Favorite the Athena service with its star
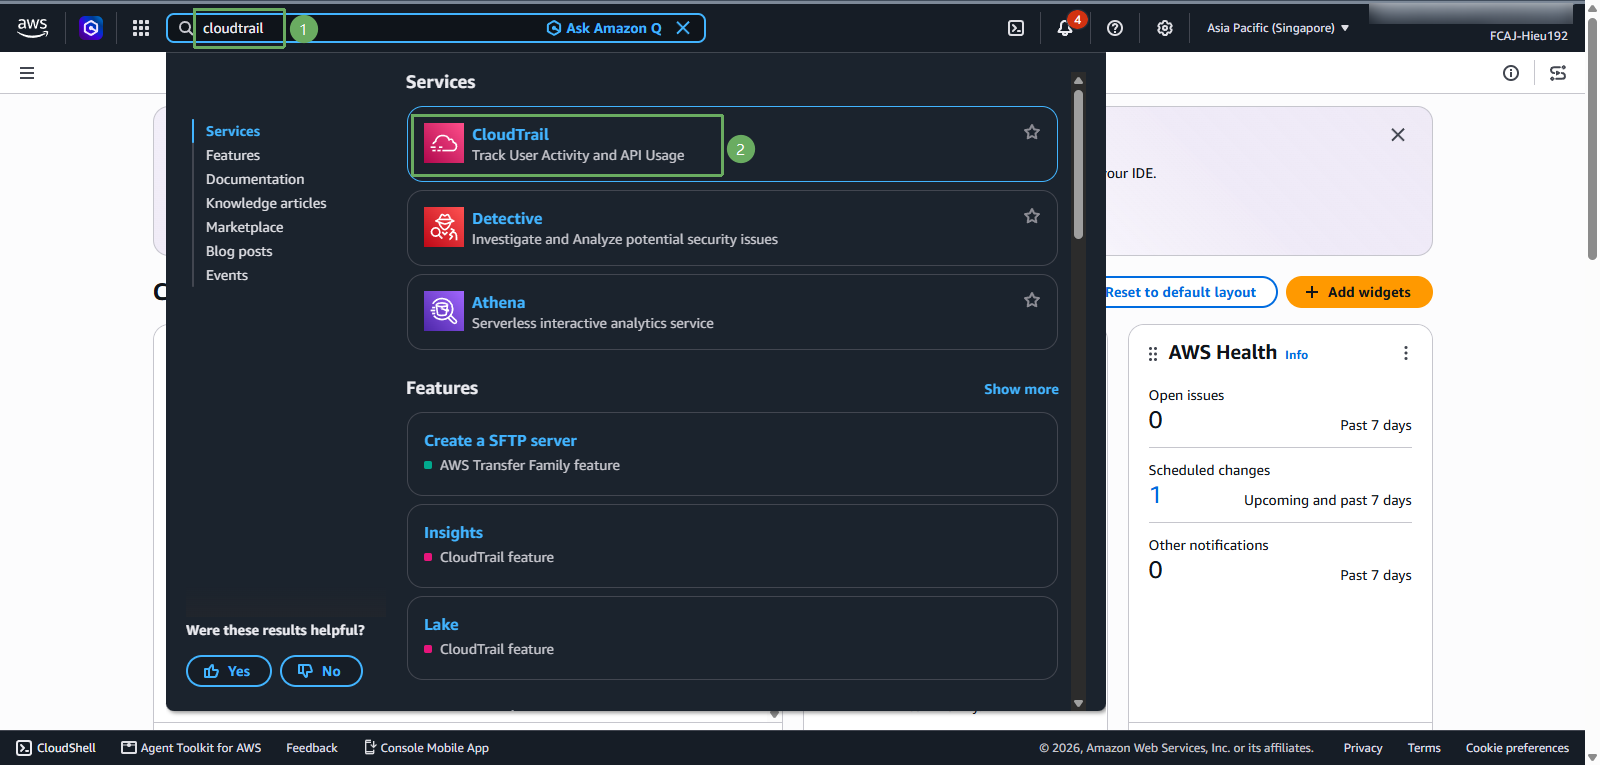 click(x=1032, y=300)
